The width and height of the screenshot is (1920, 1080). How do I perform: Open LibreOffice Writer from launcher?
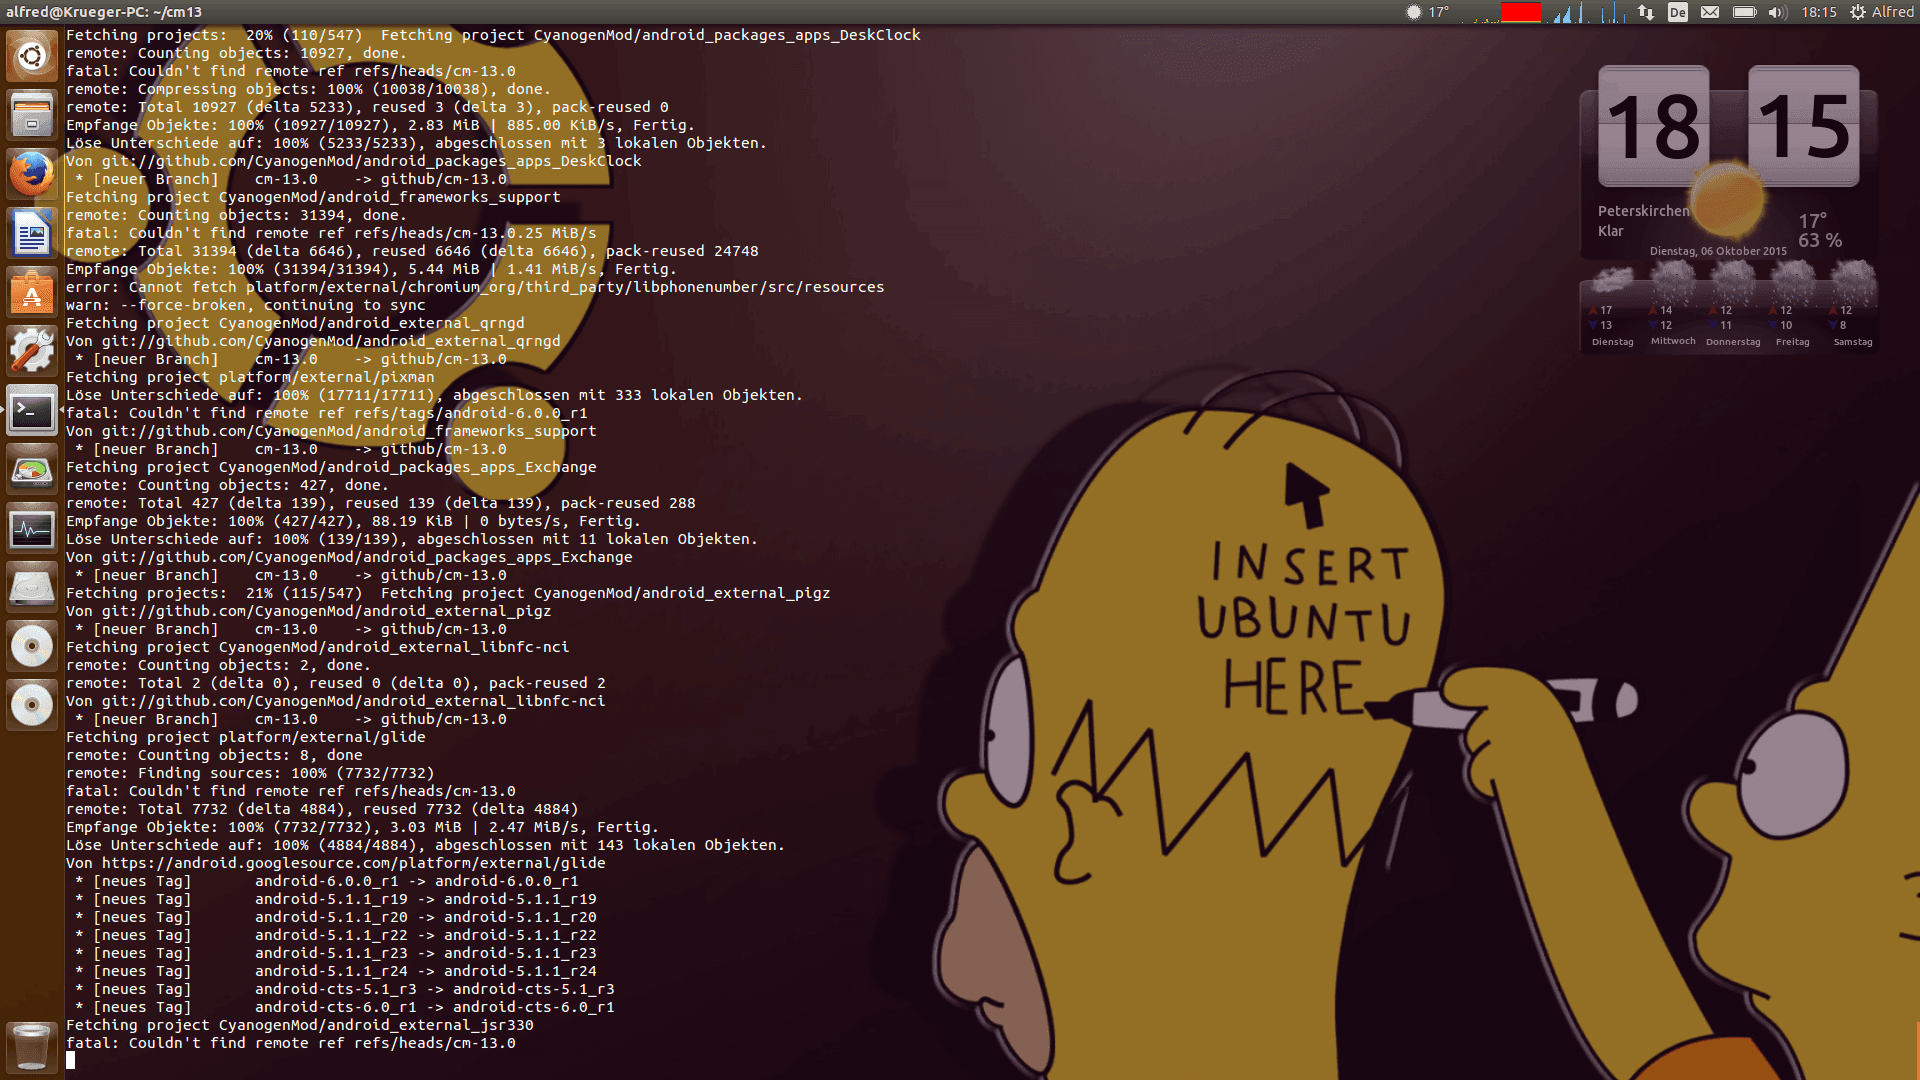click(x=32, y=233)
